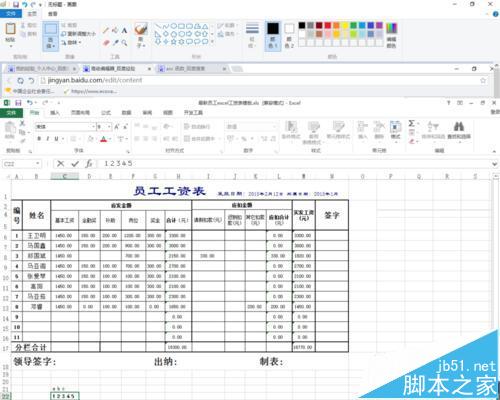Screen dimensions: 500x400
Task: Bookmark page with the star icon
Action: pos(483,81)
